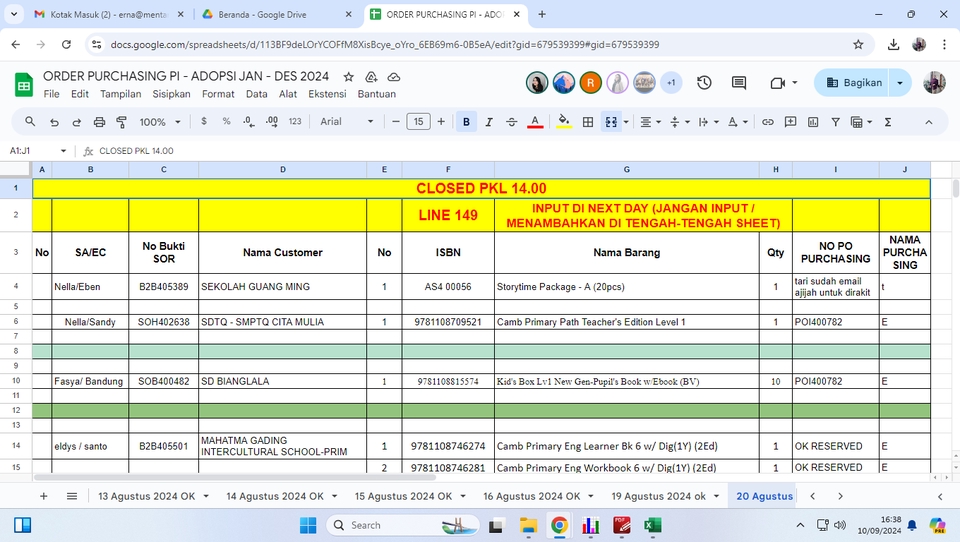Print the spreadsheet
The image size is (960, 542).
[x=99, y=122]
